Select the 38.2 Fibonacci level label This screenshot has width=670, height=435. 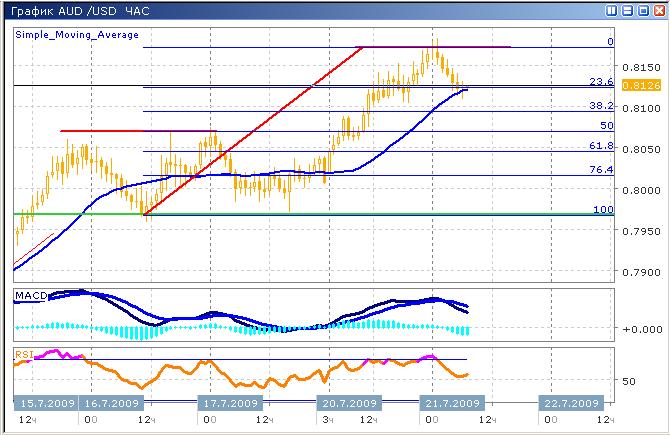(x=600, y=105)
